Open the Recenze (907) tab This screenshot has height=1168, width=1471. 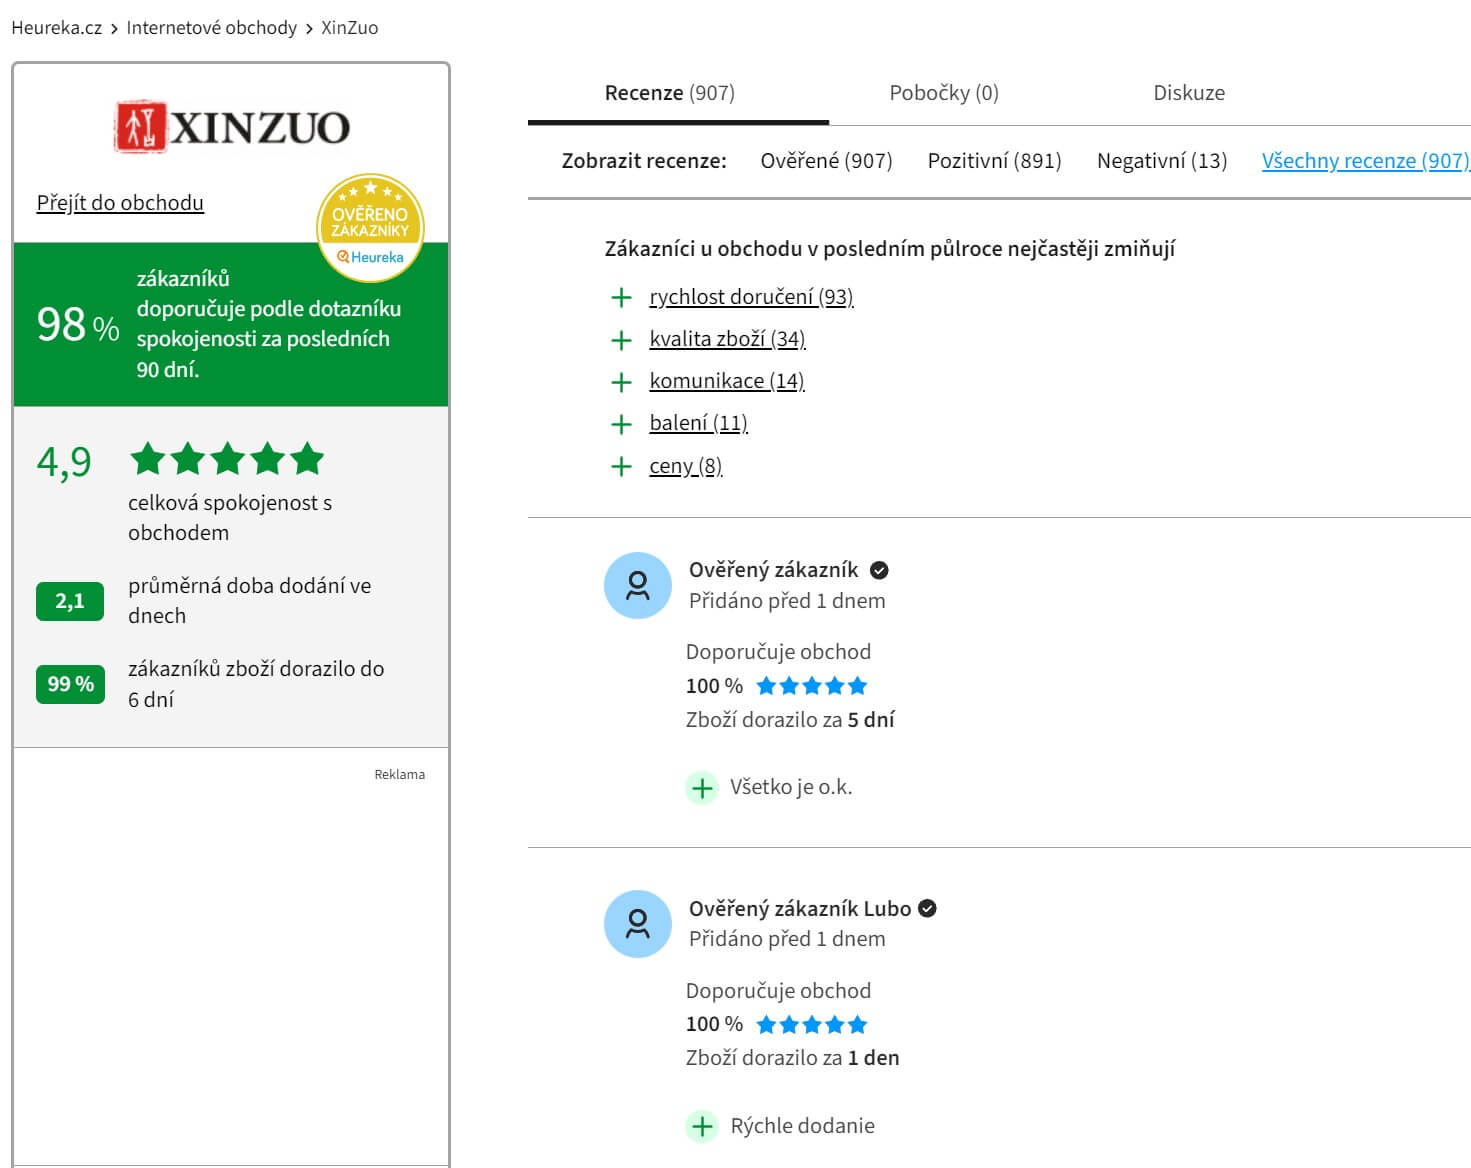click(670, 93)
